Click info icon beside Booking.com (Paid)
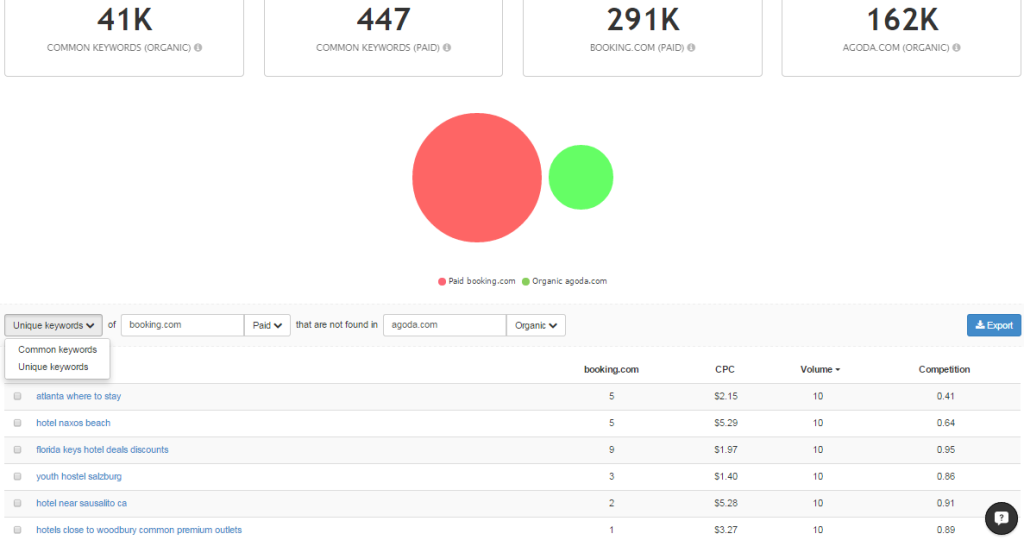The height and width of the screenshot is (540, 1024). point(691,48)
